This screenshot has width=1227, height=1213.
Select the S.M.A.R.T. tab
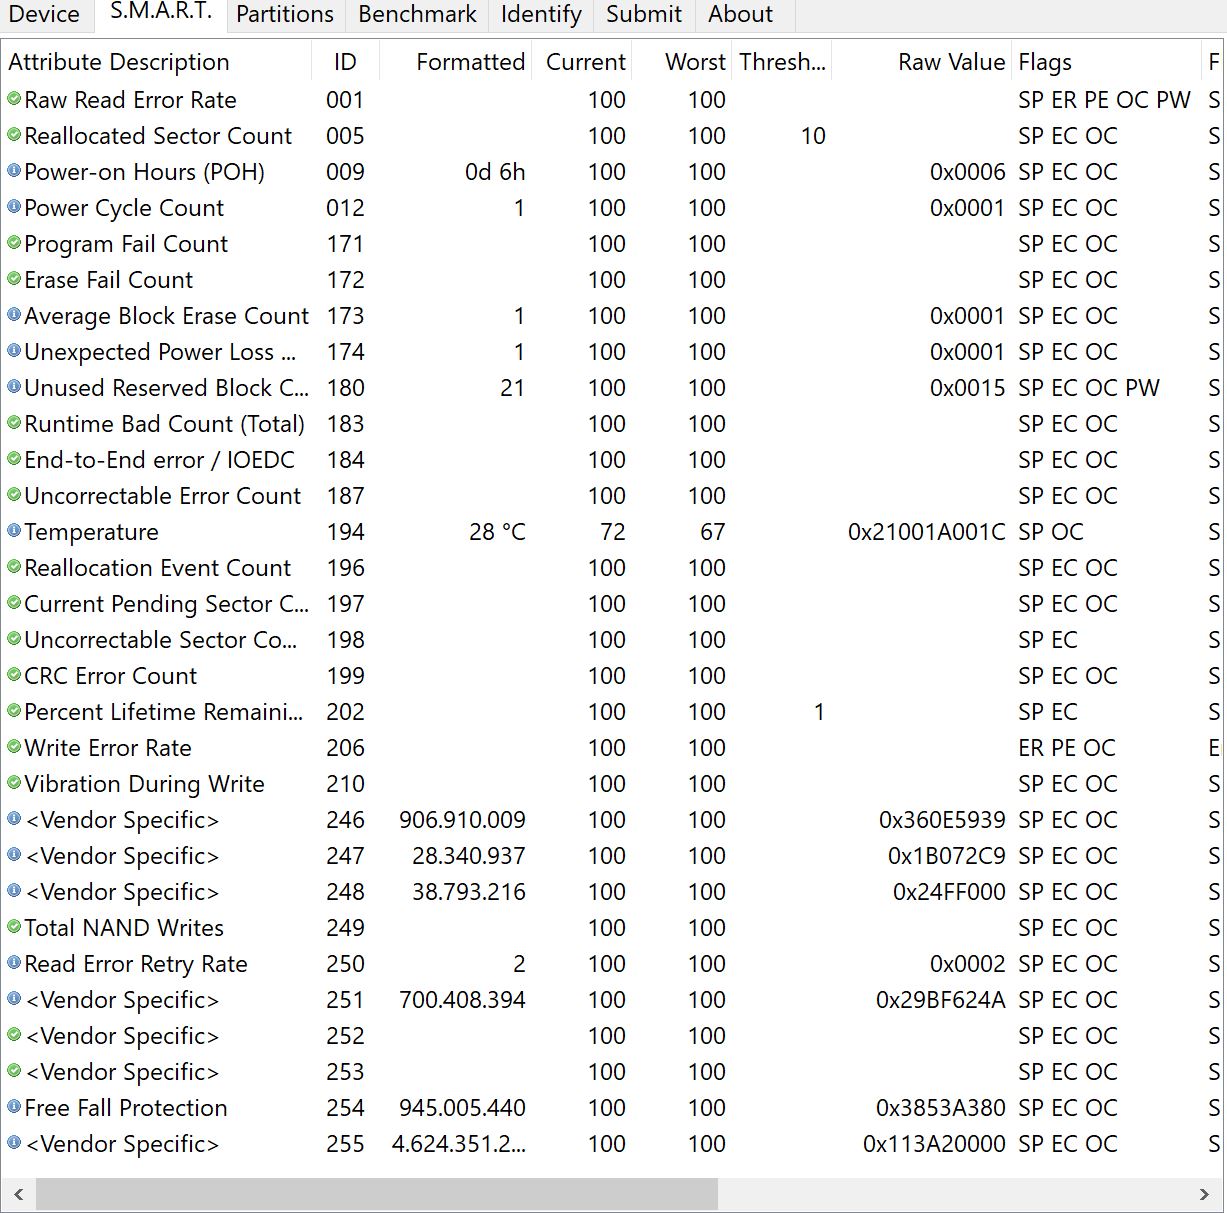tap(160, 12)
